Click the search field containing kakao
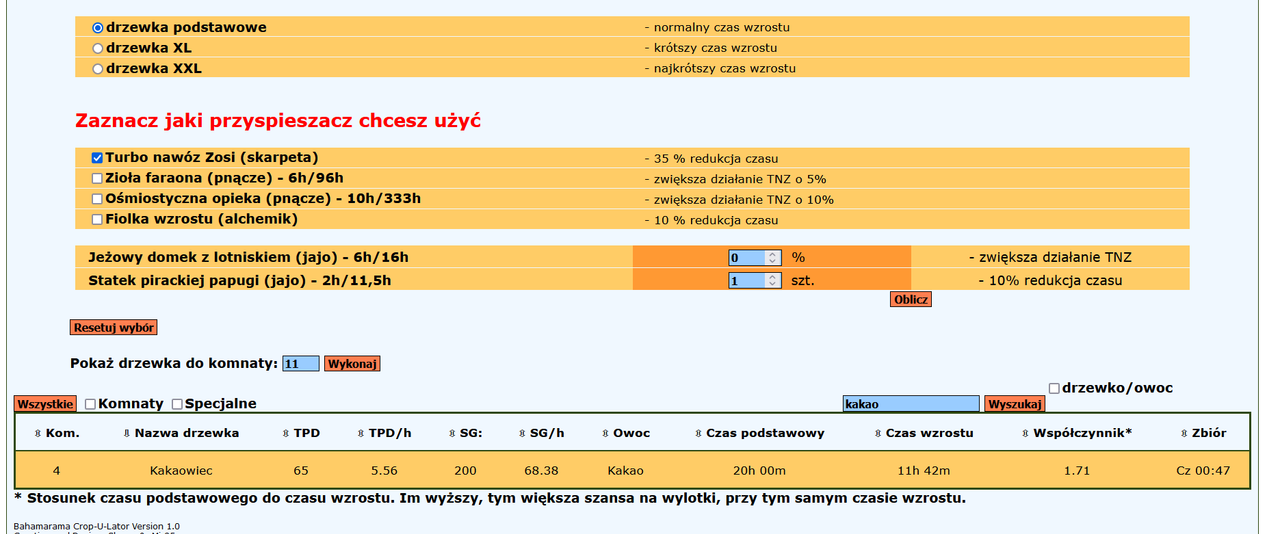This screenshot has height=534, width=1280. coord(911,404)
